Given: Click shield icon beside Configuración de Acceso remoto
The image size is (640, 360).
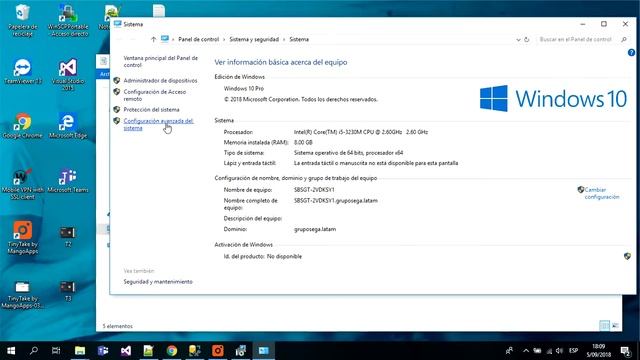Looking at the screenshot, I should [x=117, y=92].
